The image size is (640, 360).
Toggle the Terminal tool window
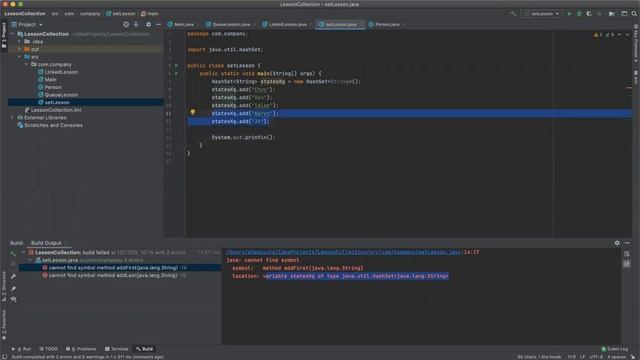(x=116, y=349)
